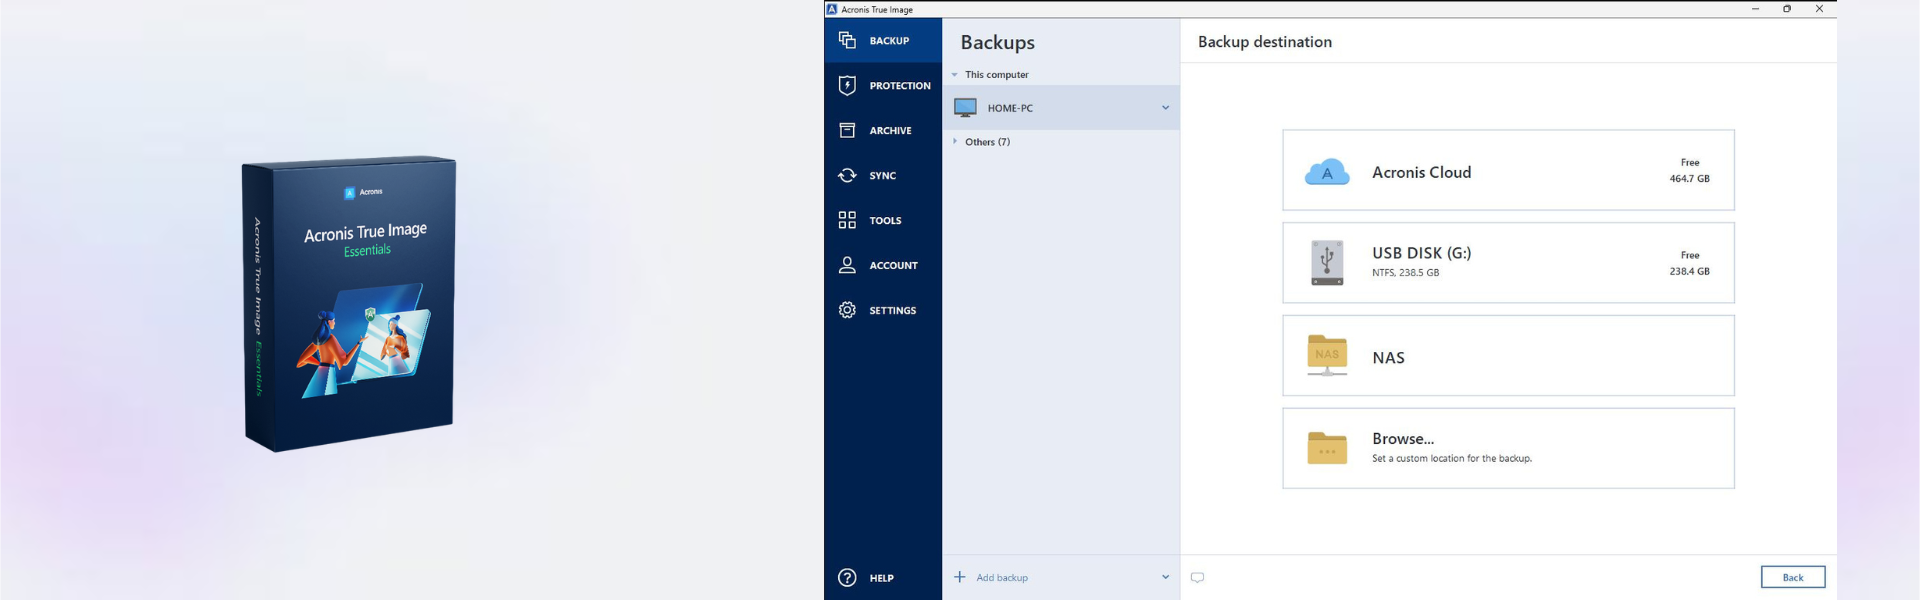The image size is (1920, 600).
Task: Choose NAS as backup destination
Action: (x=1508, y=356)
